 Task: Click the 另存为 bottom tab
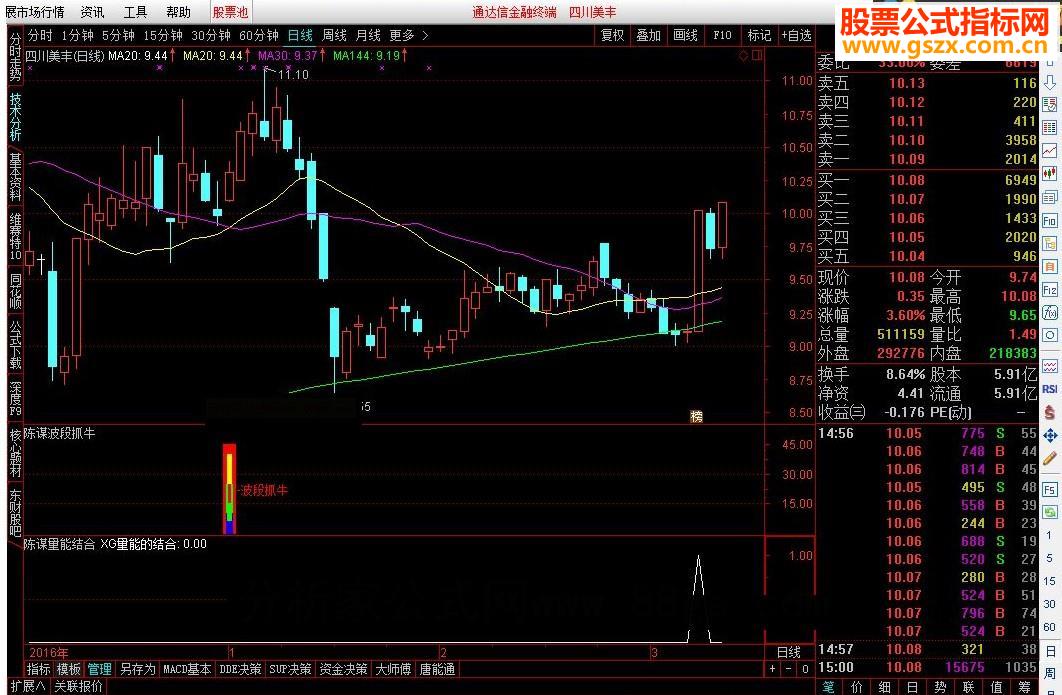click(x=137, y=669)
